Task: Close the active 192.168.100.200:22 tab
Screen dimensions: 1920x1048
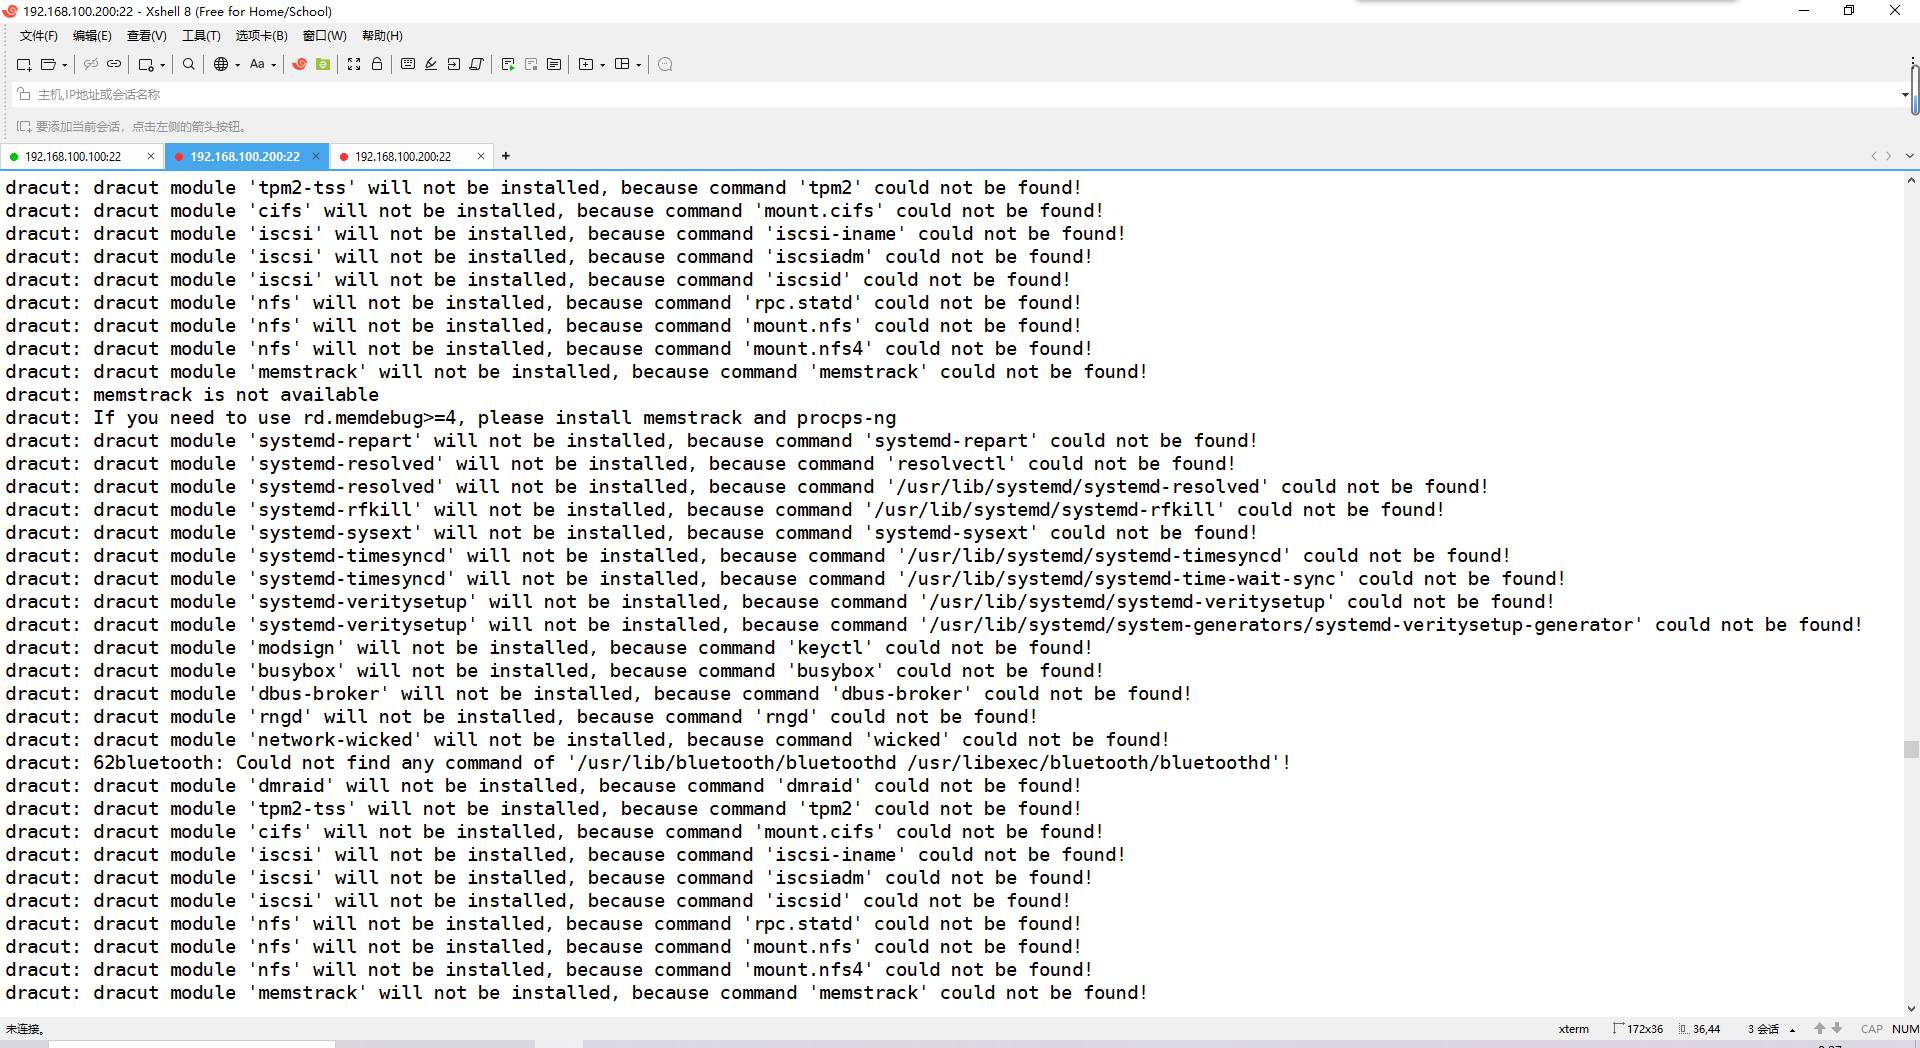Action: point(316,156)
